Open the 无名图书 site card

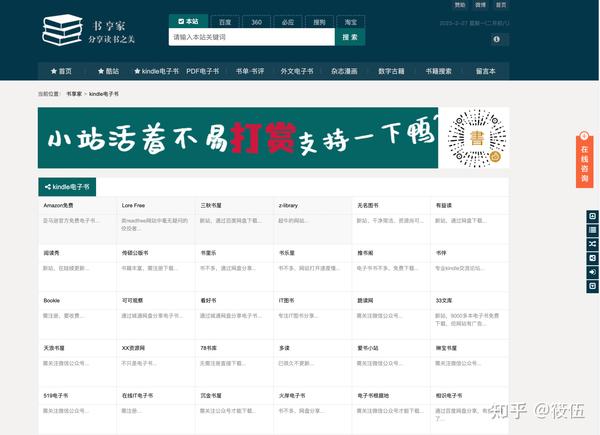pos(391,220)
